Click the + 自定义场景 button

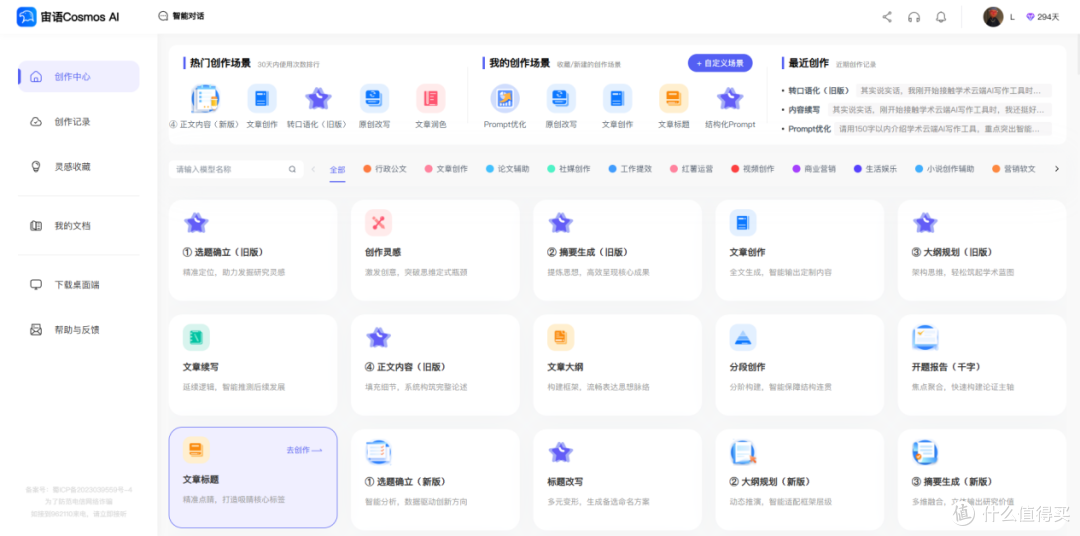tap(720, 63)
